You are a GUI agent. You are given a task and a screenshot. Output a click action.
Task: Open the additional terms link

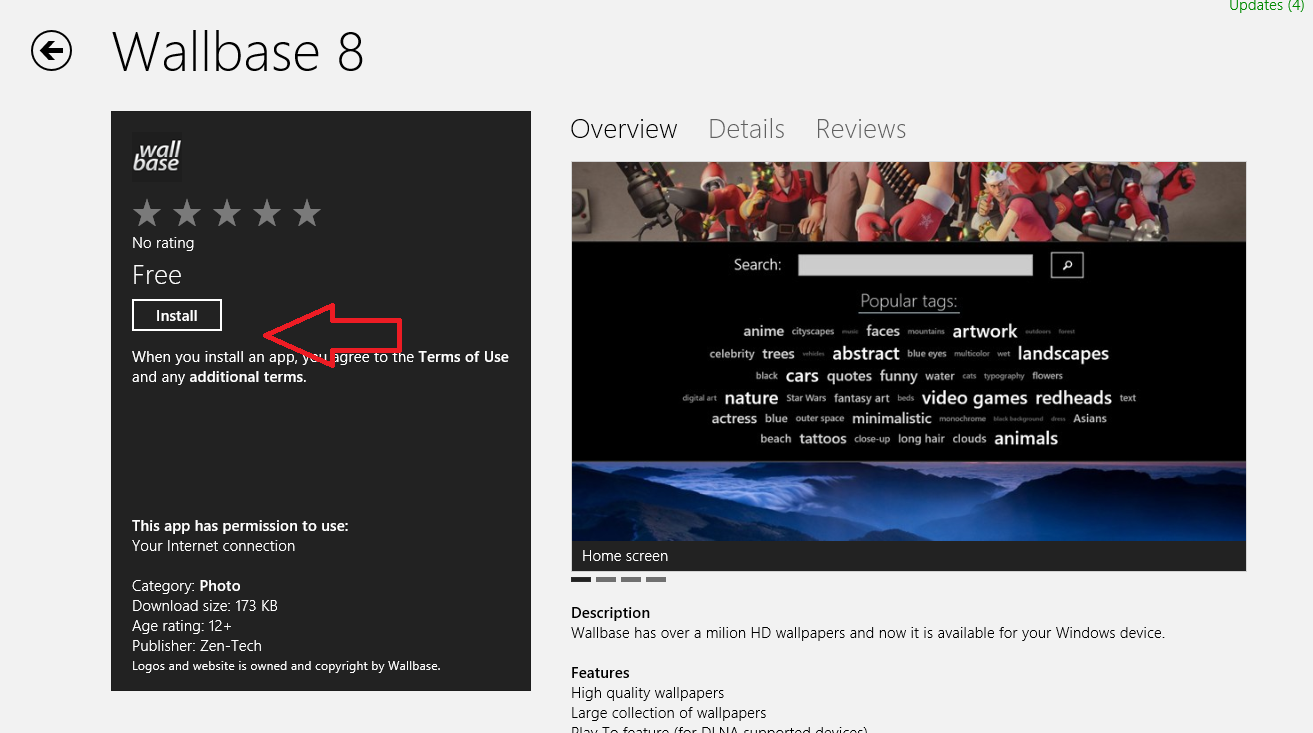(247, 377)
